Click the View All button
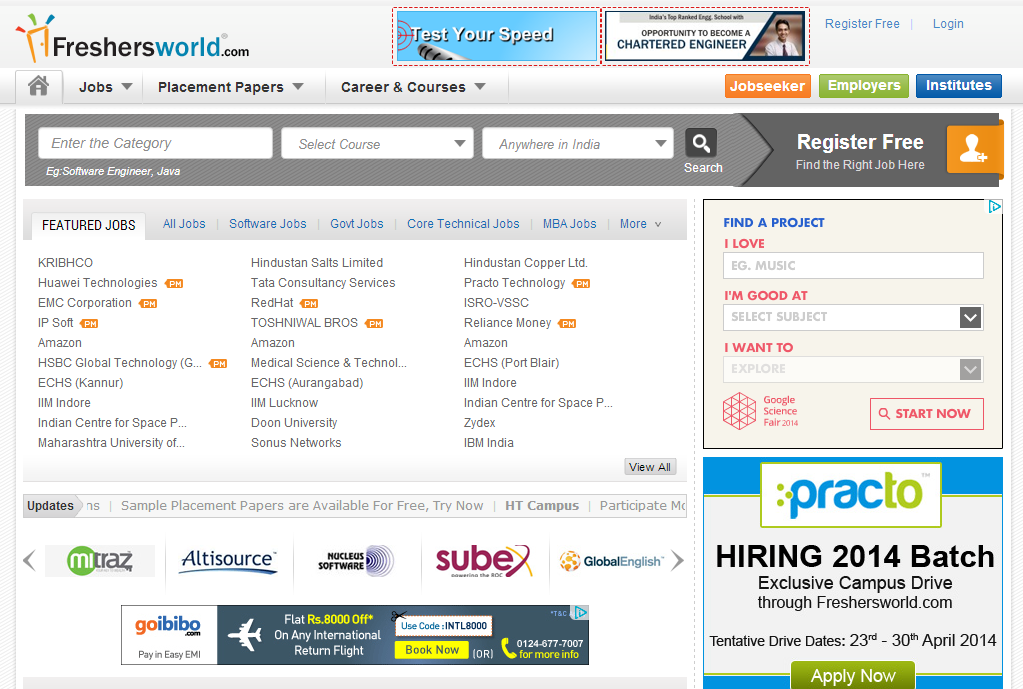This screenshot has width=1023, height=689. click(650, 467)
